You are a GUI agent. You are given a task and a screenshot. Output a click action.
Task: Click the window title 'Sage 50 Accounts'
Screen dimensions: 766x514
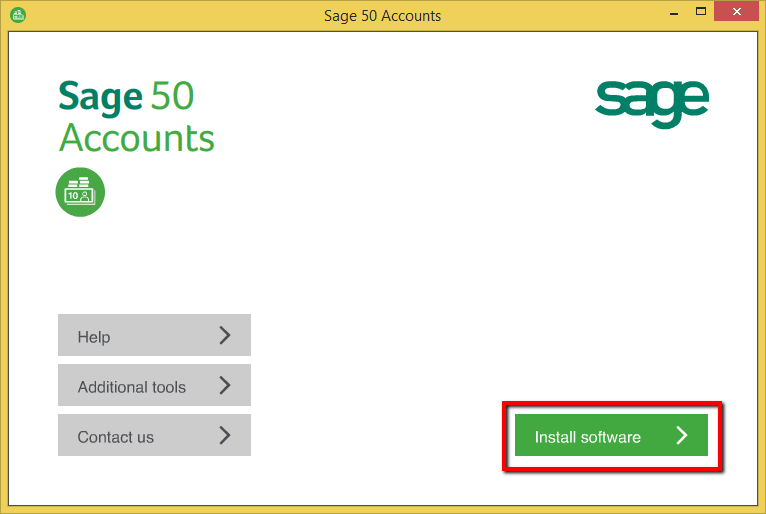pyautogui.click(x=383, y=16)
